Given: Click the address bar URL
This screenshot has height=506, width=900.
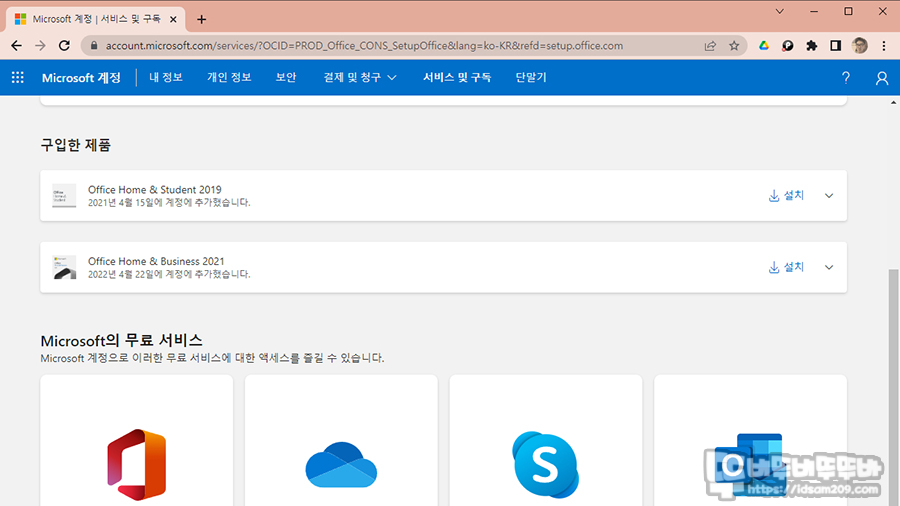Looking at the screenshot, I should coord(364,46).
